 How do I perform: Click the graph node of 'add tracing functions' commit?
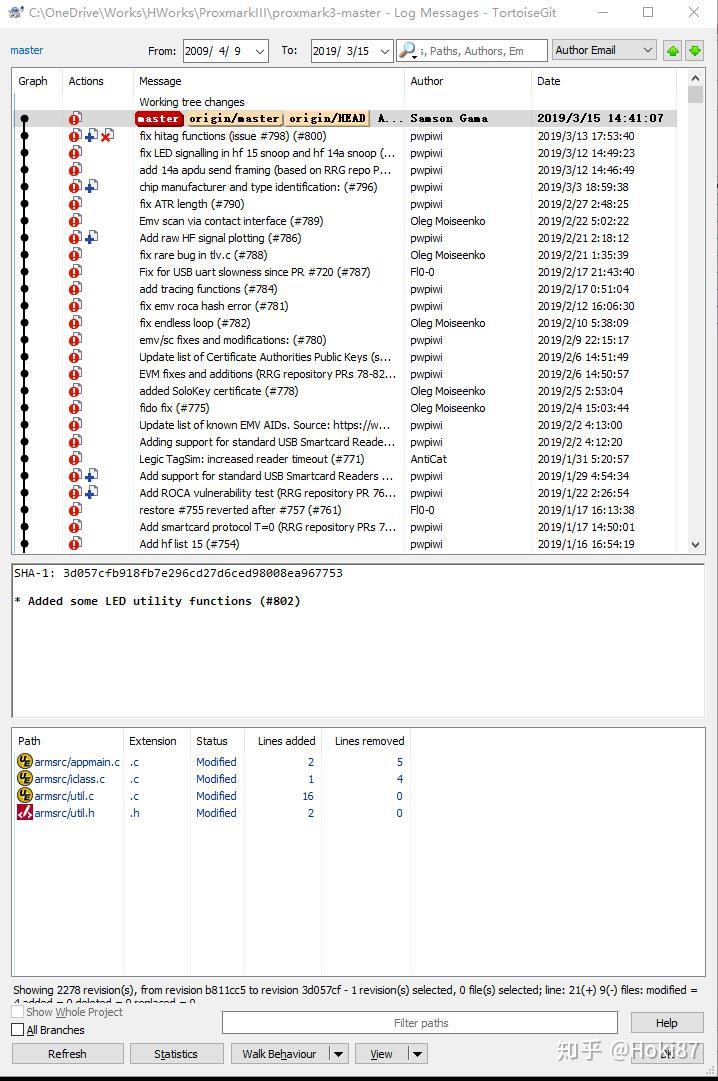(25, 289)
